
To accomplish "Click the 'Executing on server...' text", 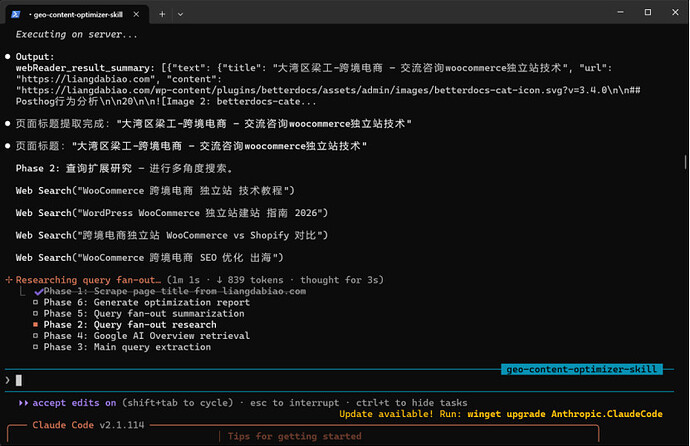I will [77, 34].
